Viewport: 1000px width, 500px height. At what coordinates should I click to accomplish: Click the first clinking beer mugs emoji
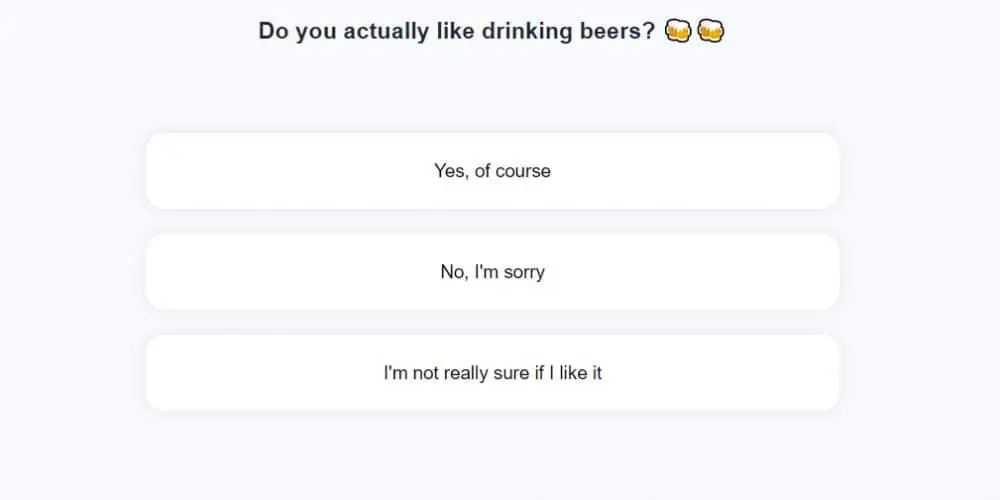678,31
